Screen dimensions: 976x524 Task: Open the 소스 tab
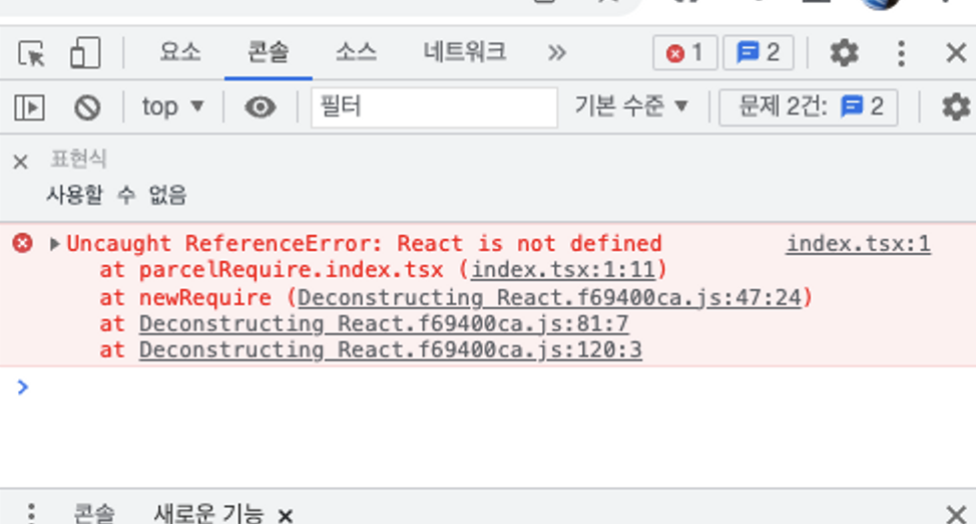click(356, 52)
